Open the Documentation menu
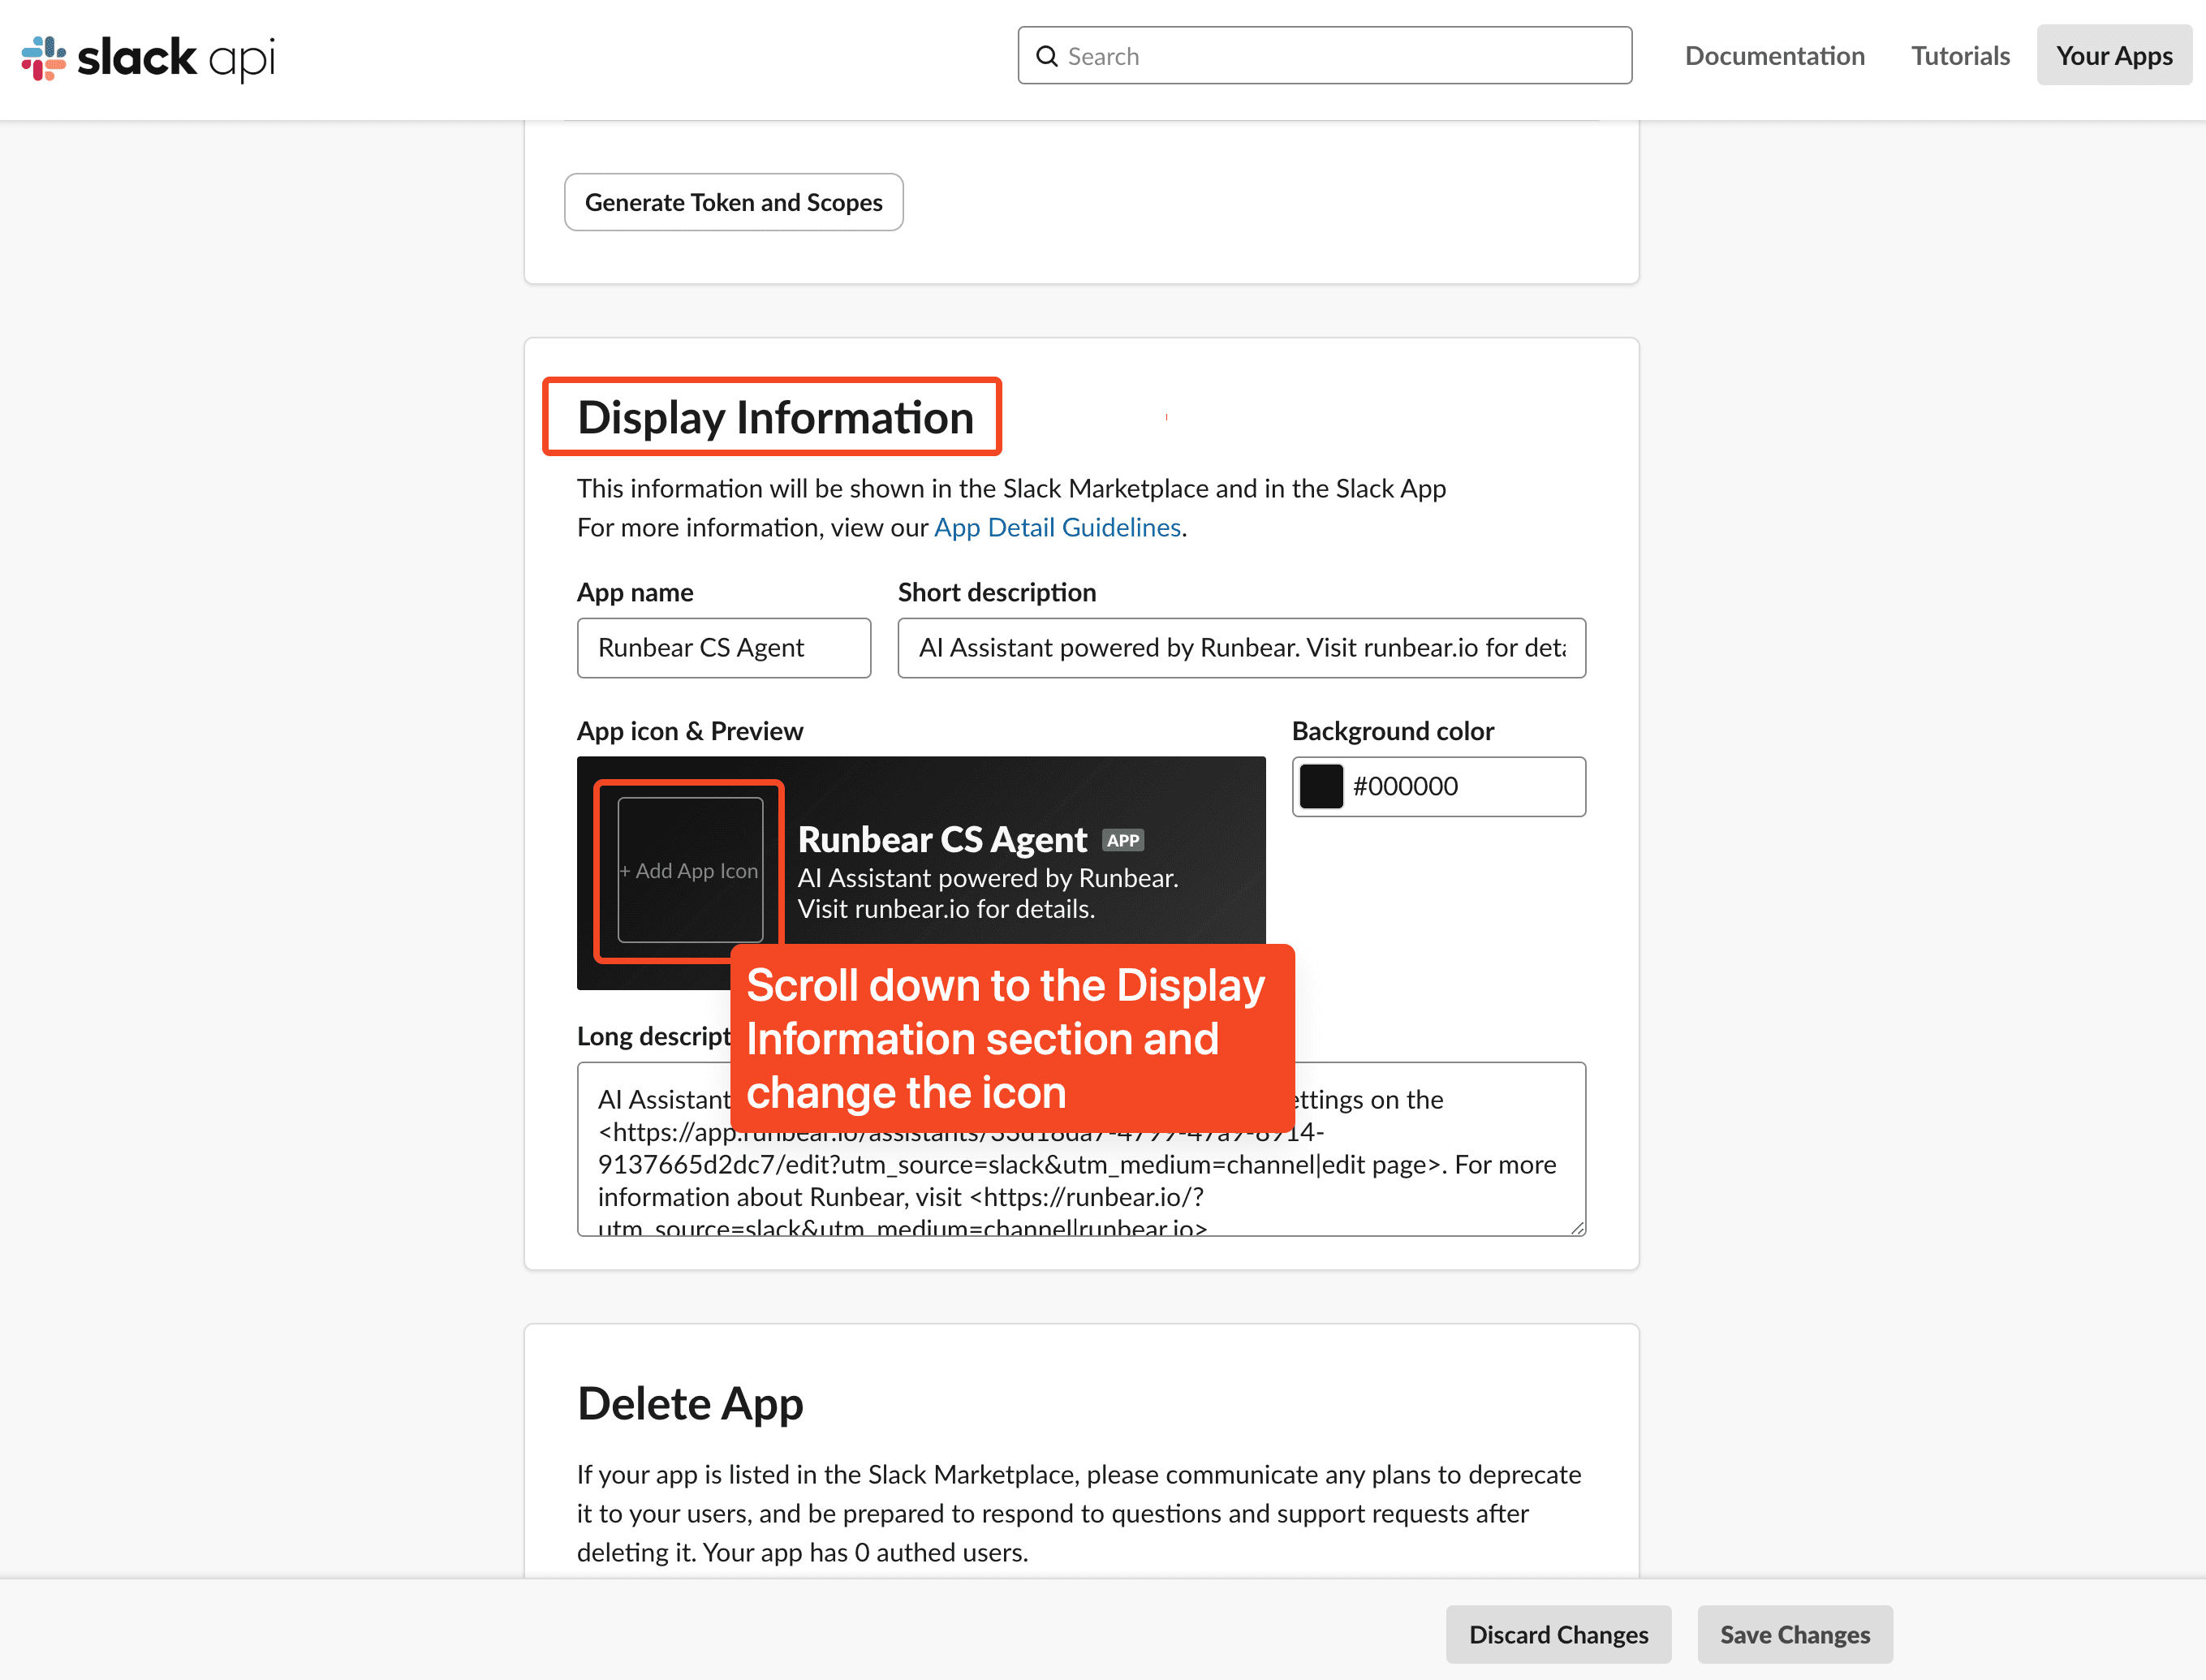Screen dimensions: 2206x1680 1774,56
